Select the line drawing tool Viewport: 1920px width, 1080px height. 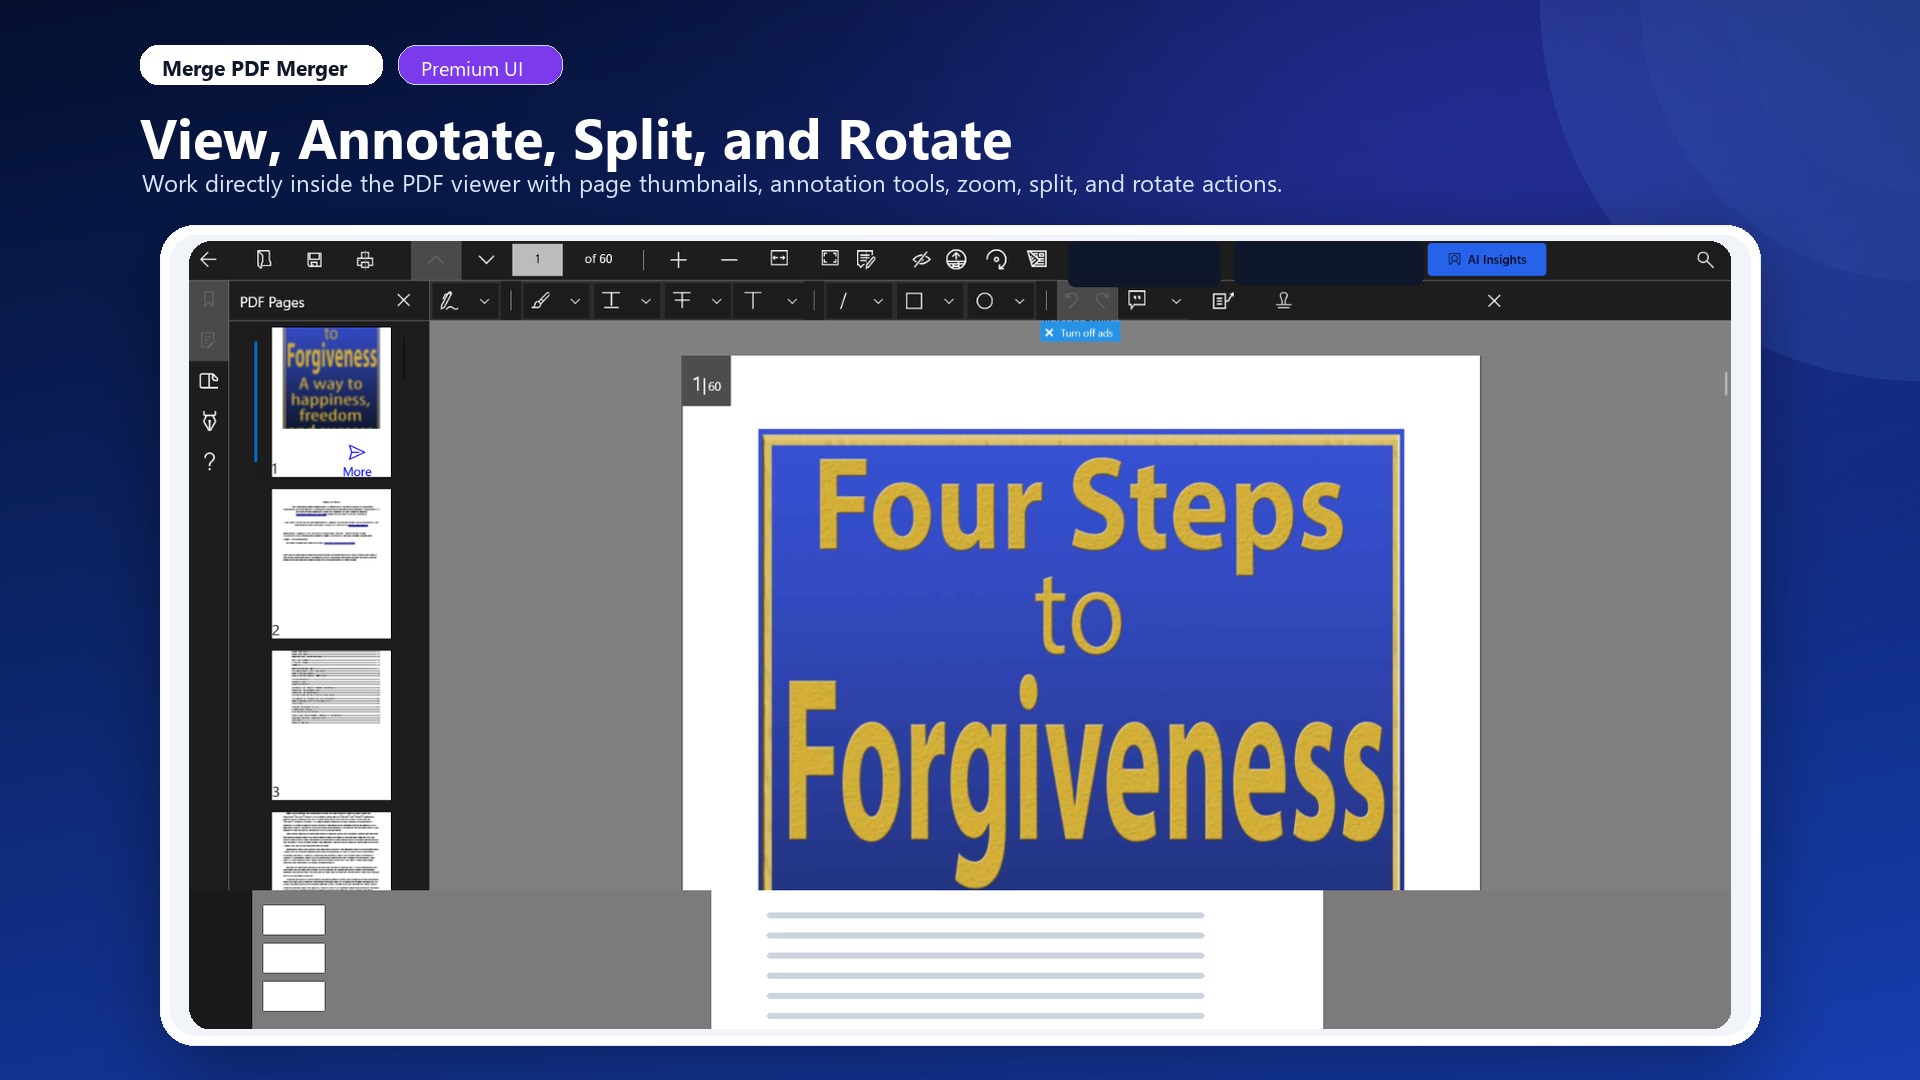[x=843, y=301]
